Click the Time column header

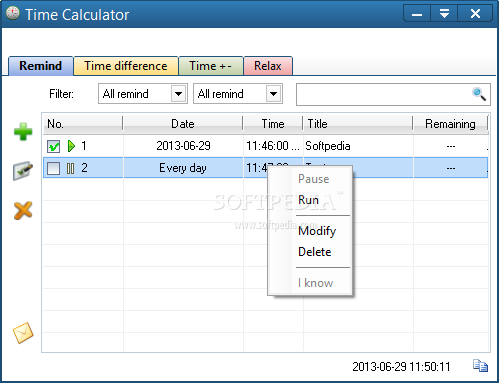pos(273,124)
